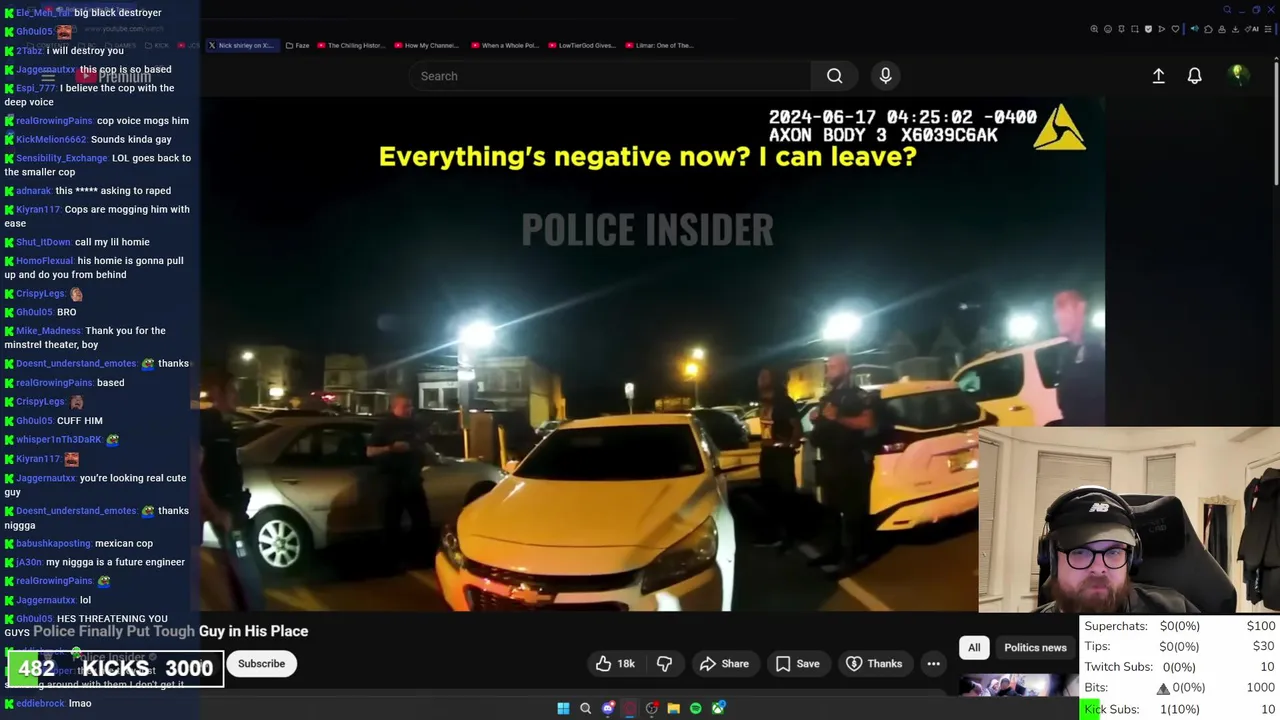The height and width of the screenshot is (720, 1280).
Task: Open more actions ellipsis under video
Action: [x=933, y=663]
